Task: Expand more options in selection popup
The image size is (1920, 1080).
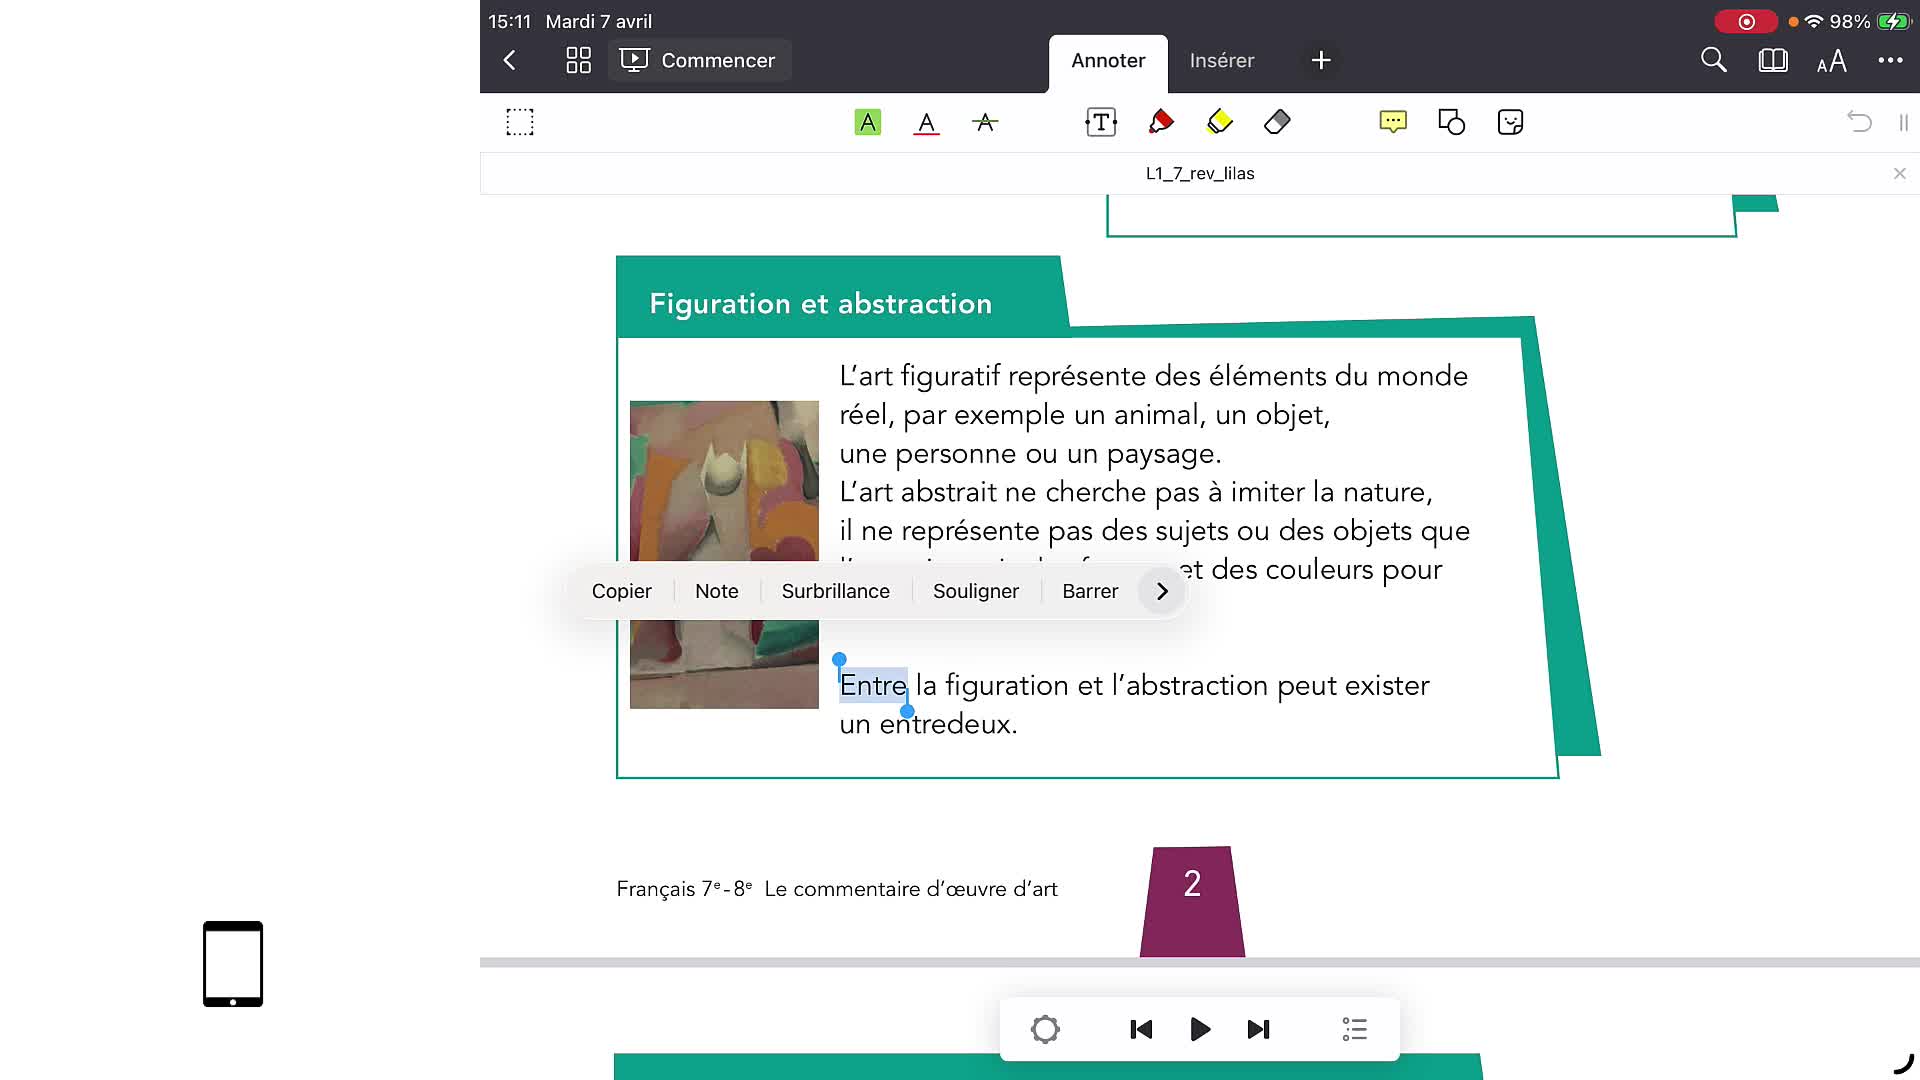Action: (1162, 591)
